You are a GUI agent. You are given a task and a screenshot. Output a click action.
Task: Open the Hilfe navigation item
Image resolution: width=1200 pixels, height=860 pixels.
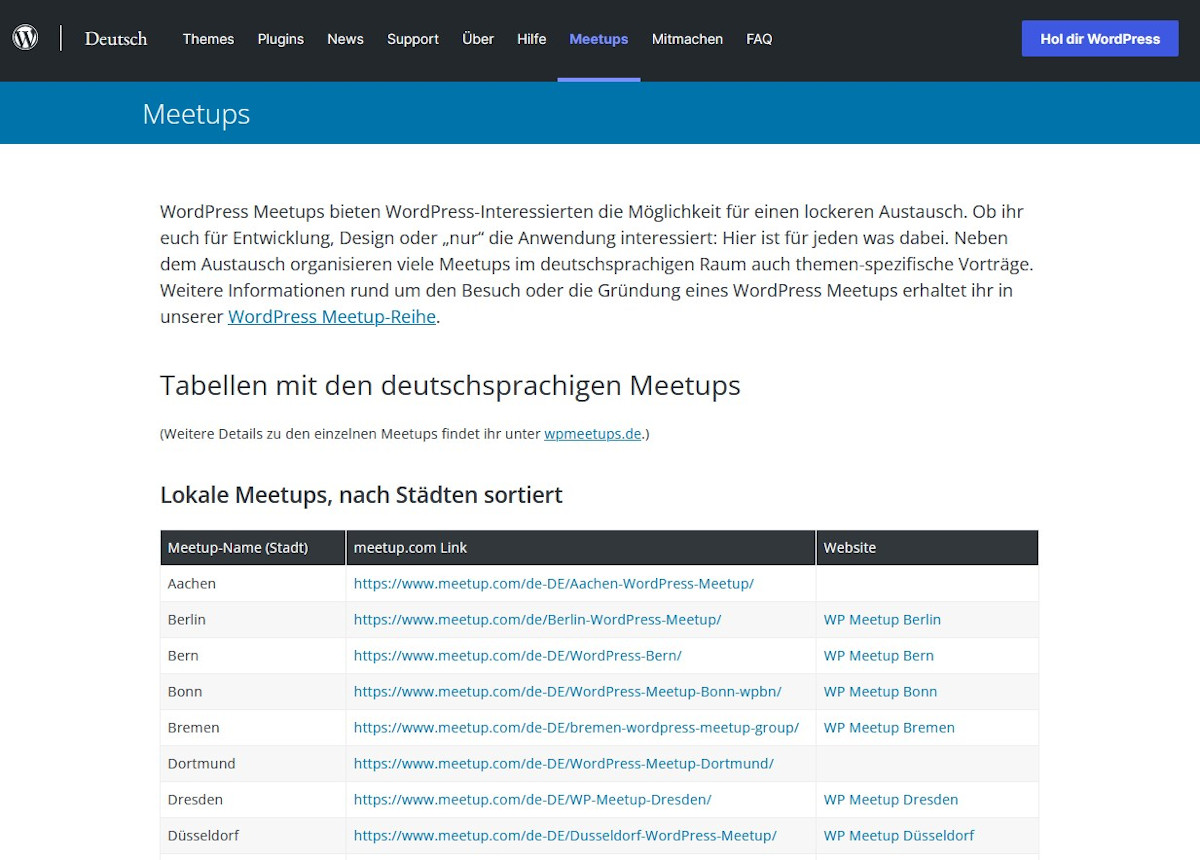pos(532,39)
